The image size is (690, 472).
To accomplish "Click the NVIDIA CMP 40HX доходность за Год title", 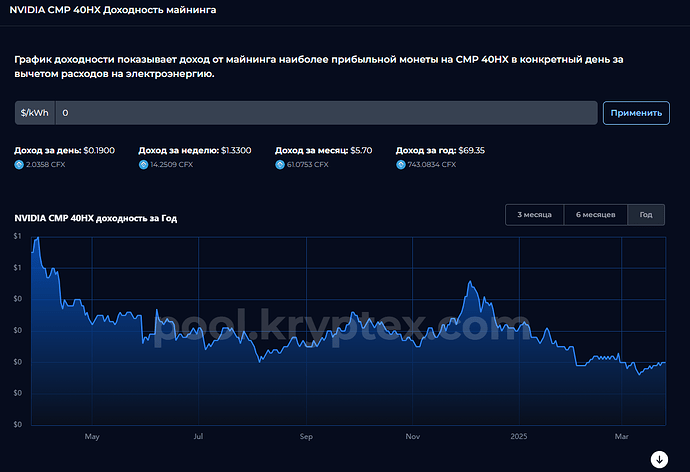I will tap(95, 218).
